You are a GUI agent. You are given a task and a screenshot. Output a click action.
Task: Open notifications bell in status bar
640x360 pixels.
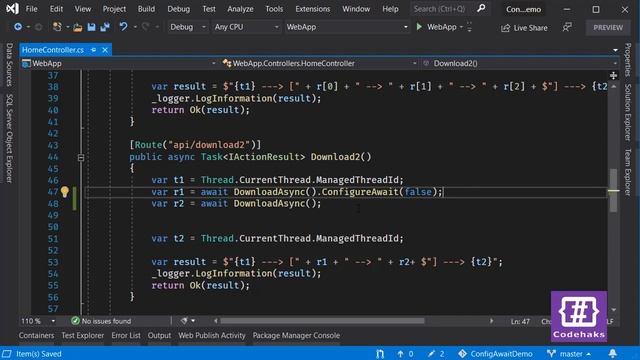point(613,353)
